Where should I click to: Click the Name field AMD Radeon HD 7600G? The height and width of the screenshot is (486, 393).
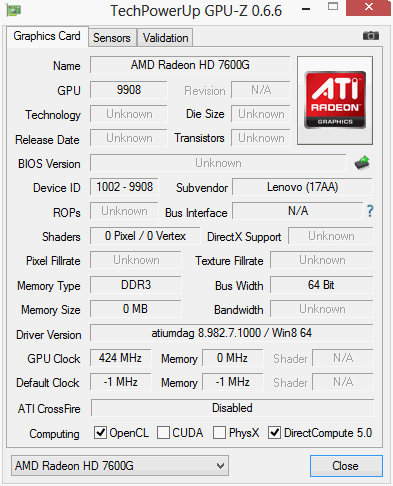click(190, 65)
